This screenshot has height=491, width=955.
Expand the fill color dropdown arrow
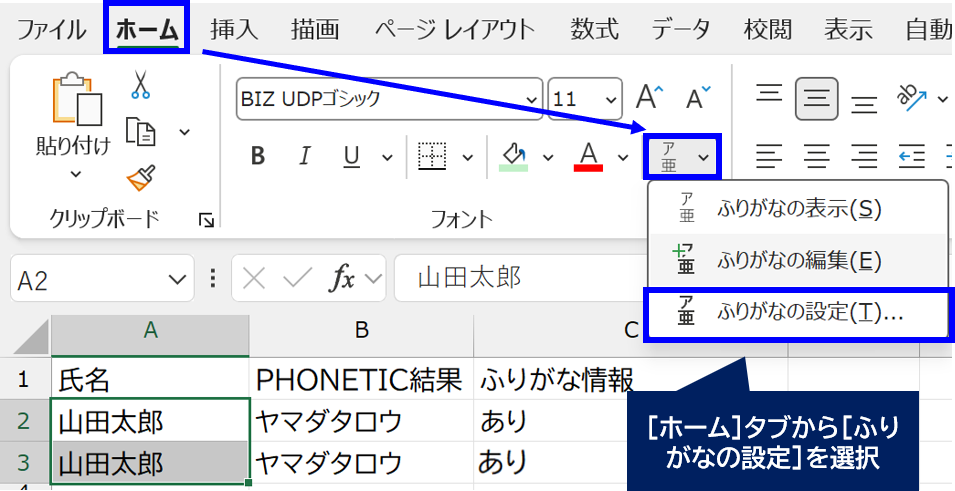(x=548, y=158)
